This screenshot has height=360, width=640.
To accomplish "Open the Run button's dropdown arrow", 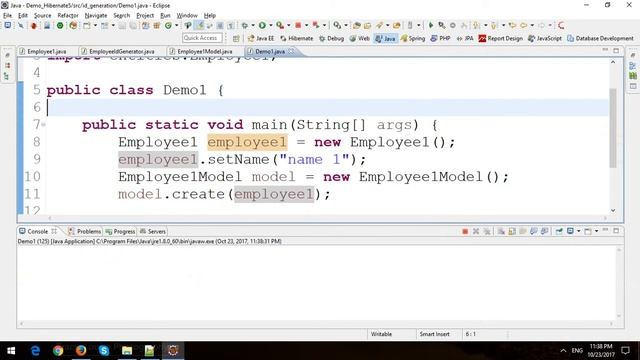I will coord(270,25).
